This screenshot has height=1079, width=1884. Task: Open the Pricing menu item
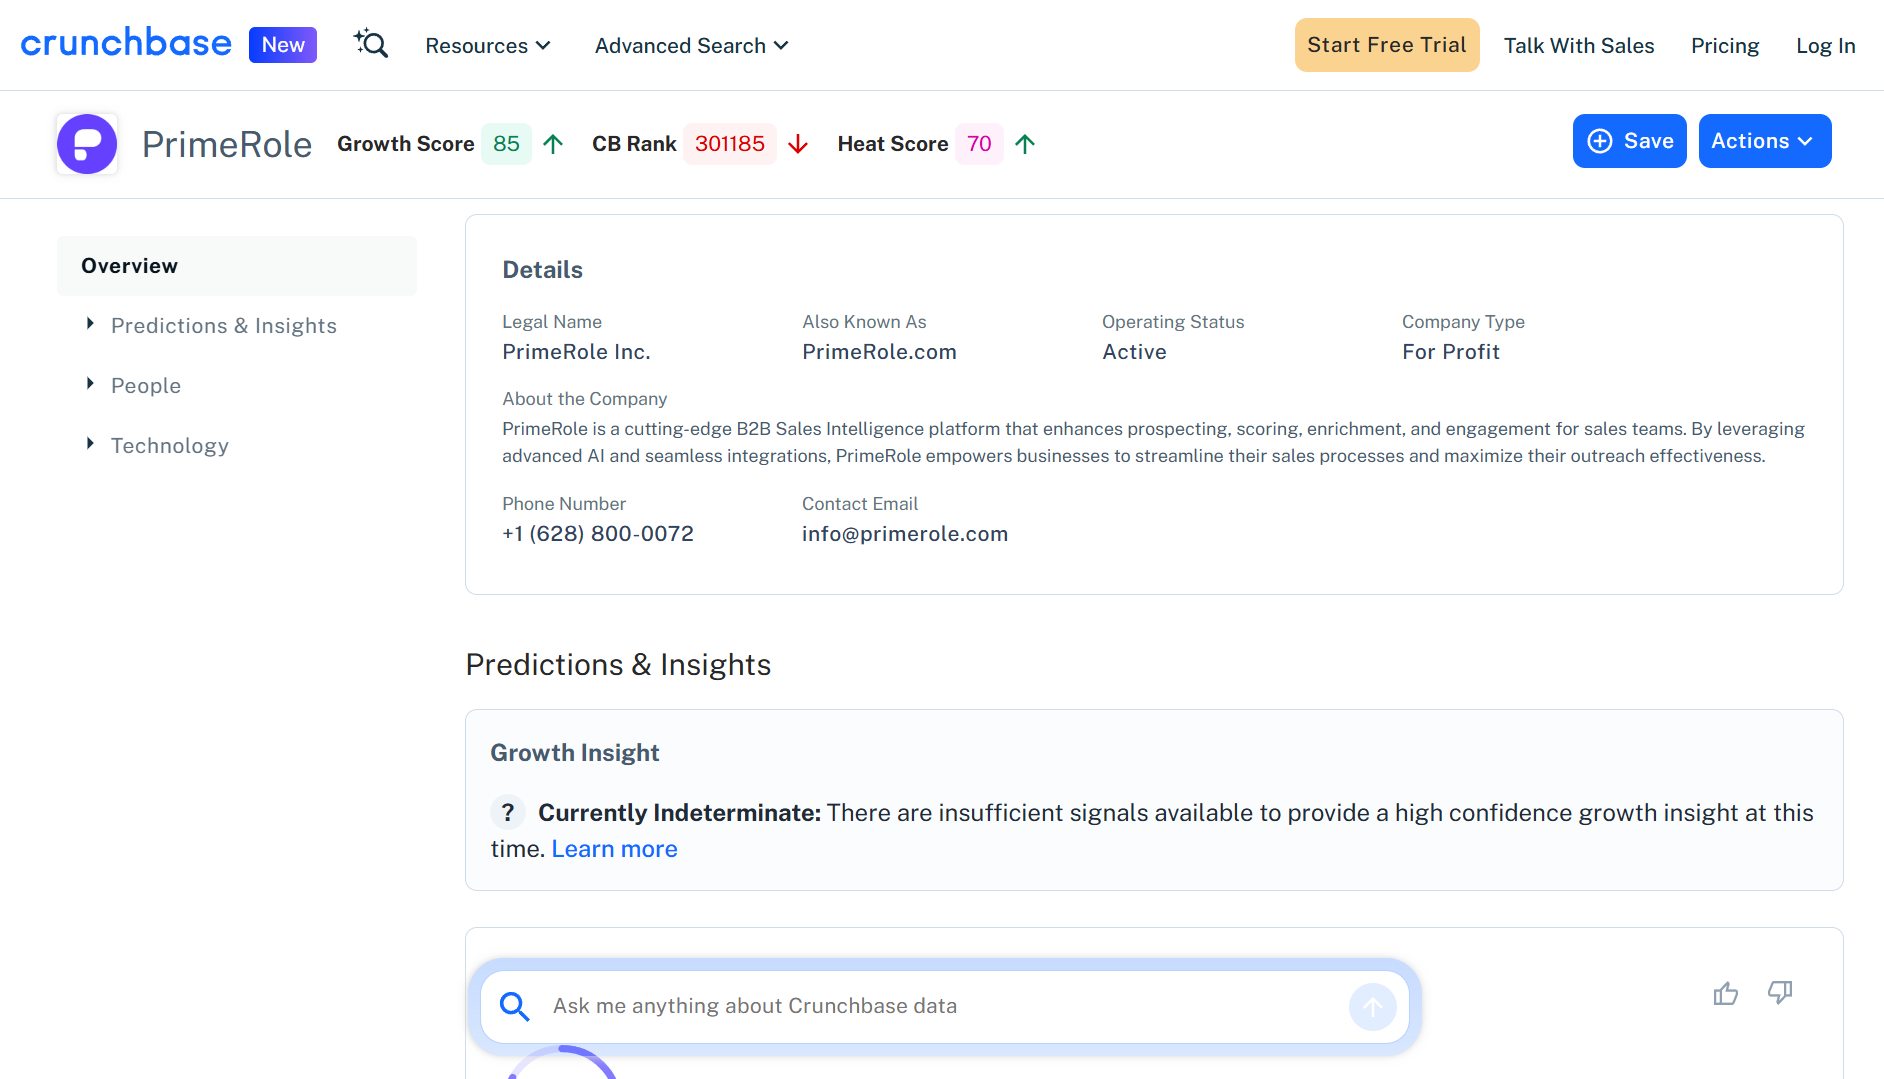coord(1724,45)
